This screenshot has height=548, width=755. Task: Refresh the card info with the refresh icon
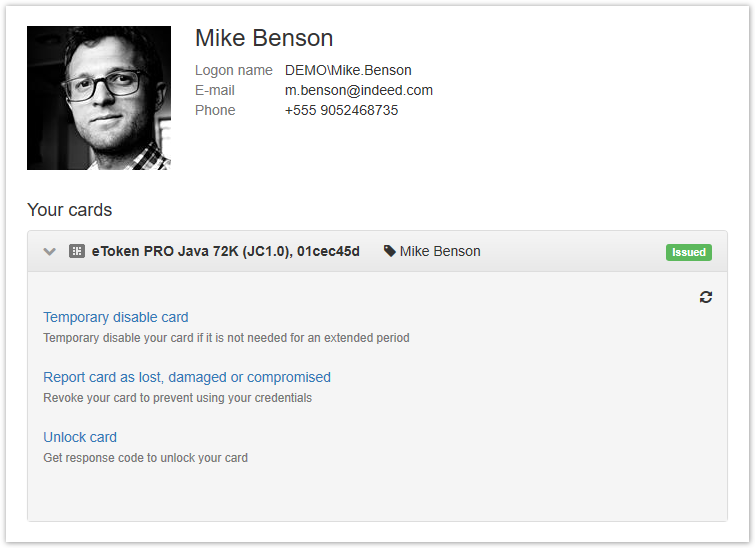click(x=706, y=297)
